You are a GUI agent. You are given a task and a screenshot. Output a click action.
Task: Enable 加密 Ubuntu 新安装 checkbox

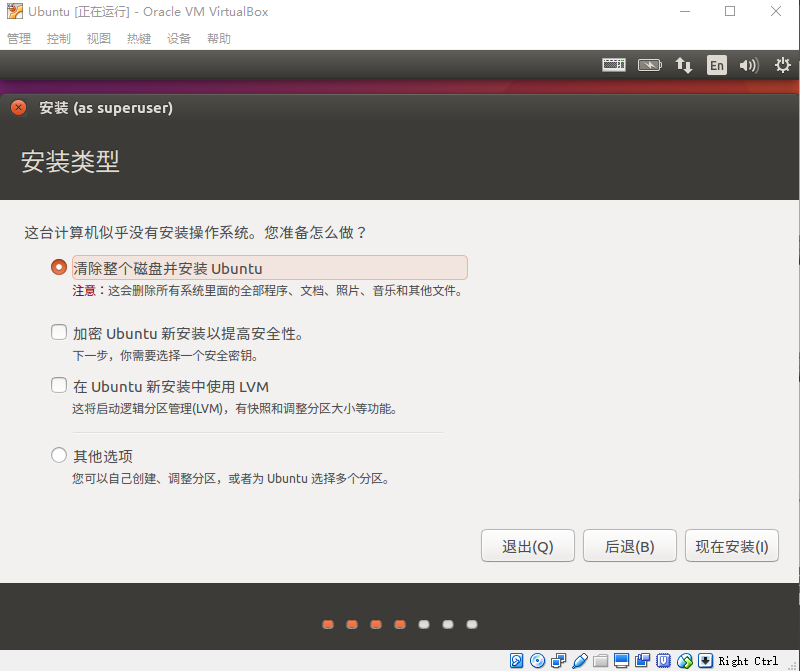coord(59,333)
